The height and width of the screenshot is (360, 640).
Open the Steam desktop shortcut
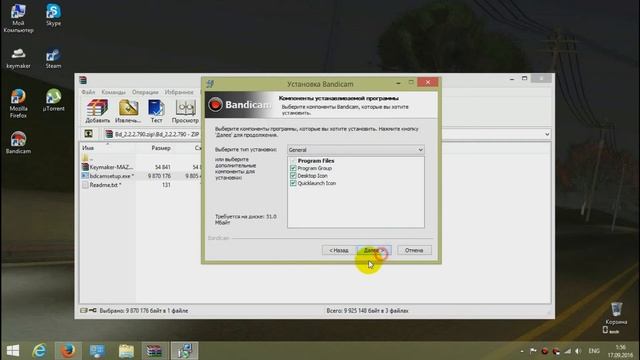pyautogui.click(x=53, y=58)
